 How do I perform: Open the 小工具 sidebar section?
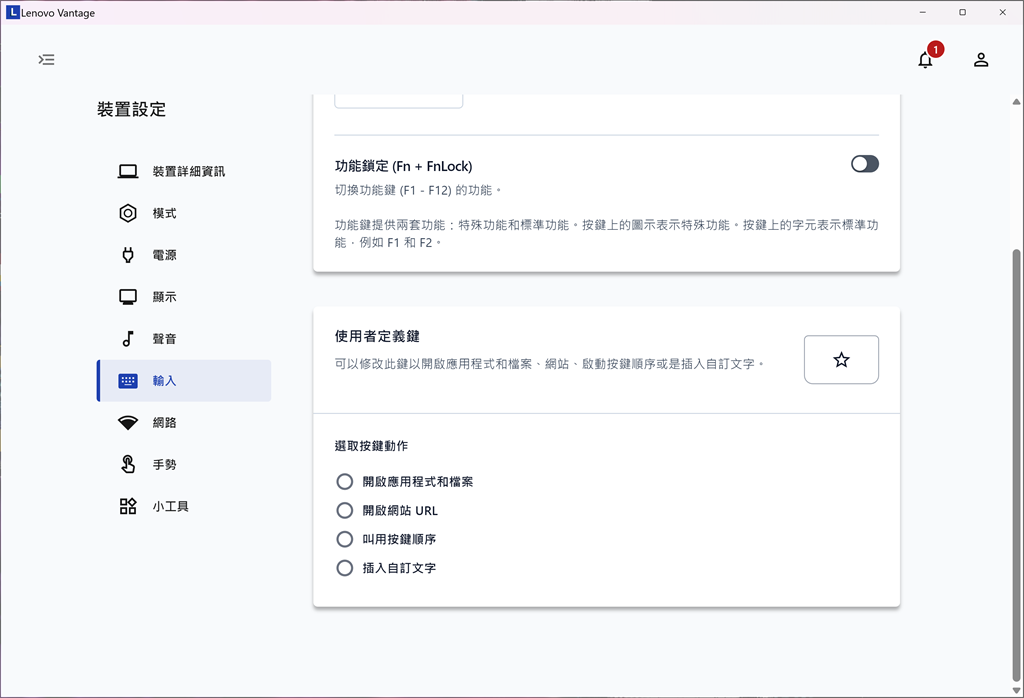(x=170, y=507)
